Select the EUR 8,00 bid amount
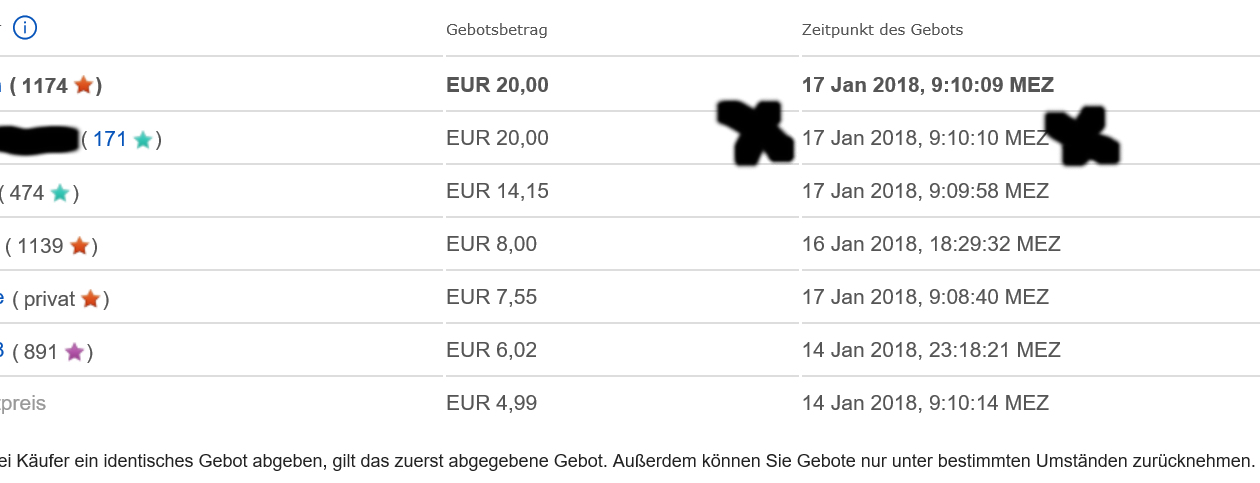This screenshot has height=483, width=1260. point(491,244)
